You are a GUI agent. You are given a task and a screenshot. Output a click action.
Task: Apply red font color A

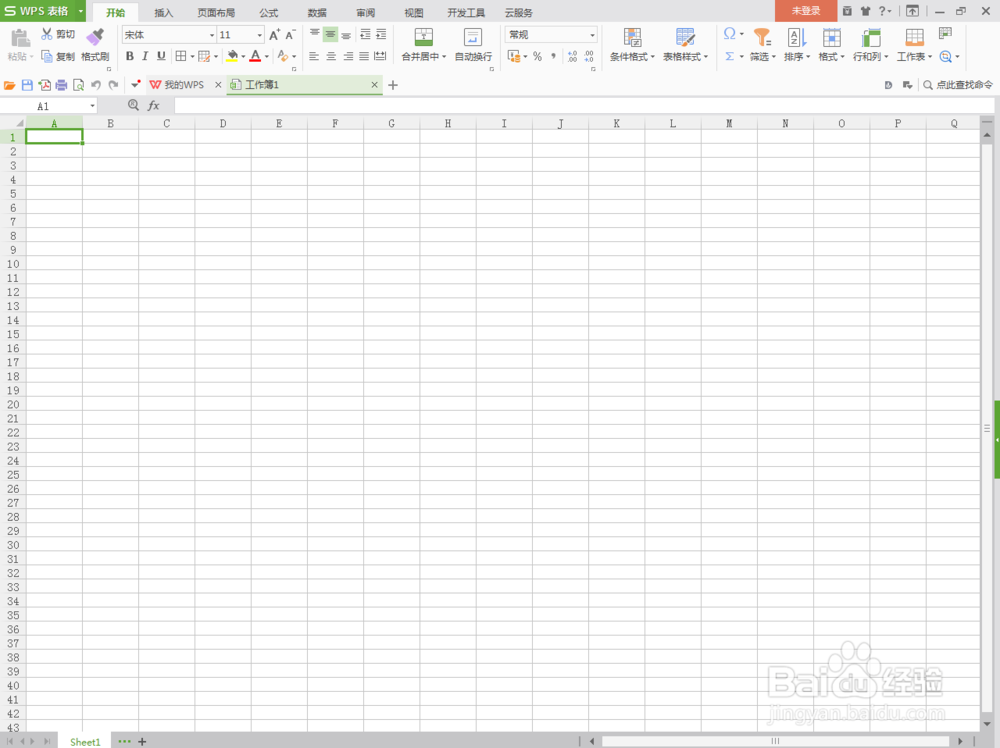click(255, 56)
